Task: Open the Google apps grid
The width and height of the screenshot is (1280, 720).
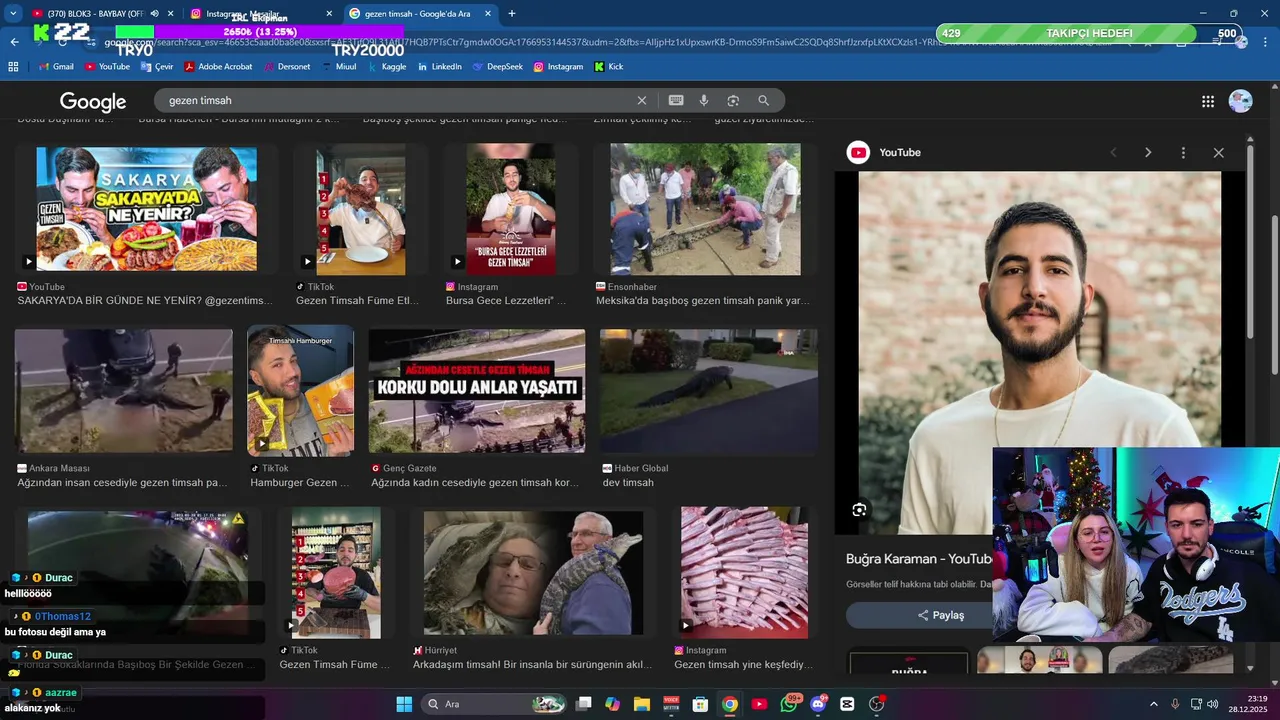Action: click(x=1208, y=101)
